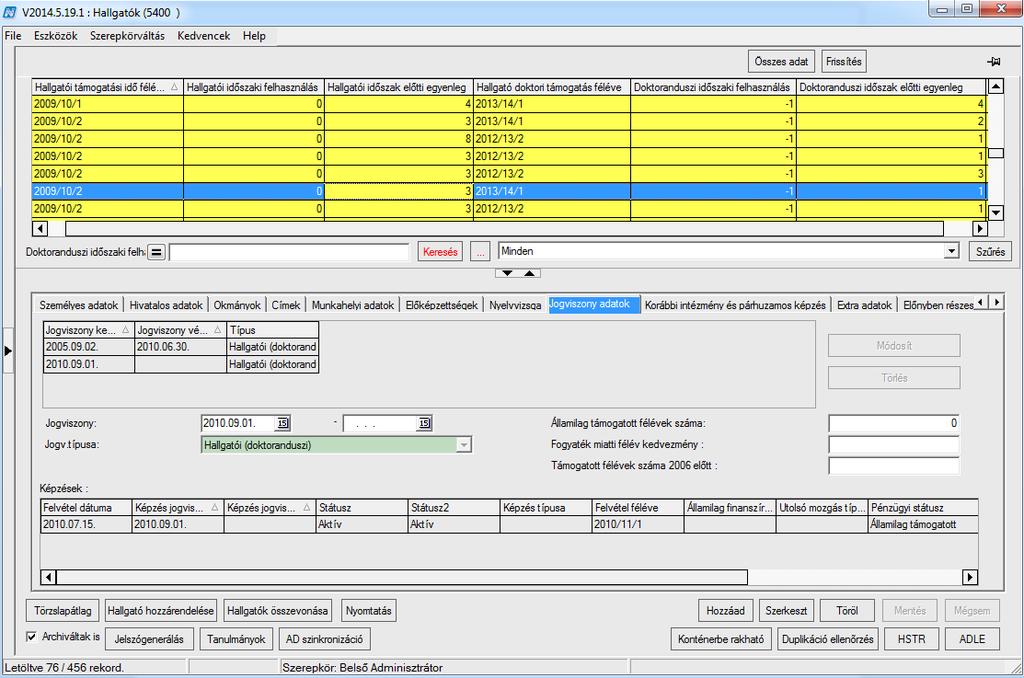This screenshot has height=678, width=1024.
Task: Click top grid vertical scrollbar thumb
Action: click(x=996, y=153)
